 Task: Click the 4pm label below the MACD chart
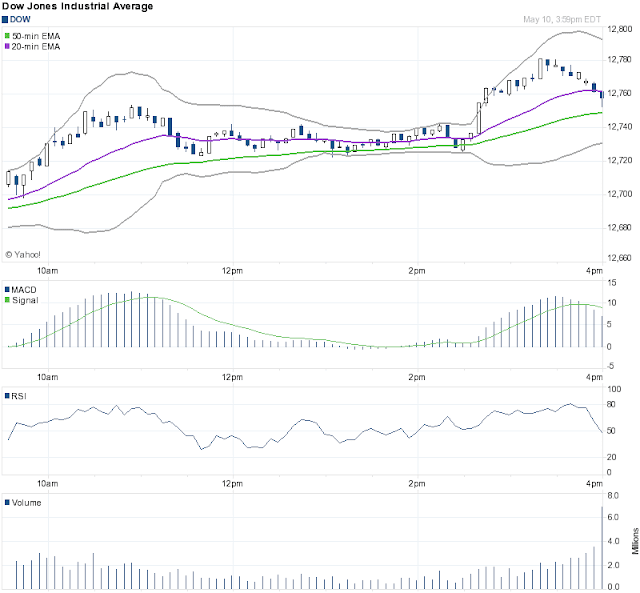[594, 377]
